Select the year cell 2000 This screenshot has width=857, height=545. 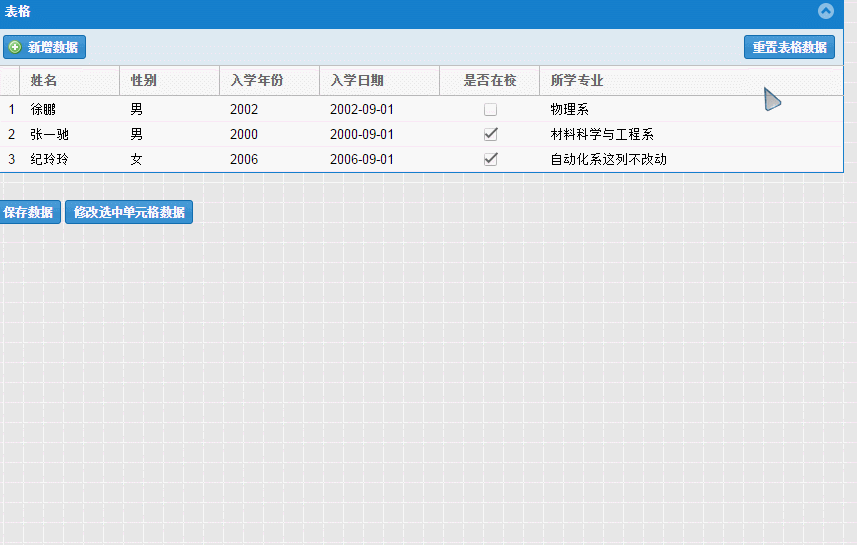[269, 134]
